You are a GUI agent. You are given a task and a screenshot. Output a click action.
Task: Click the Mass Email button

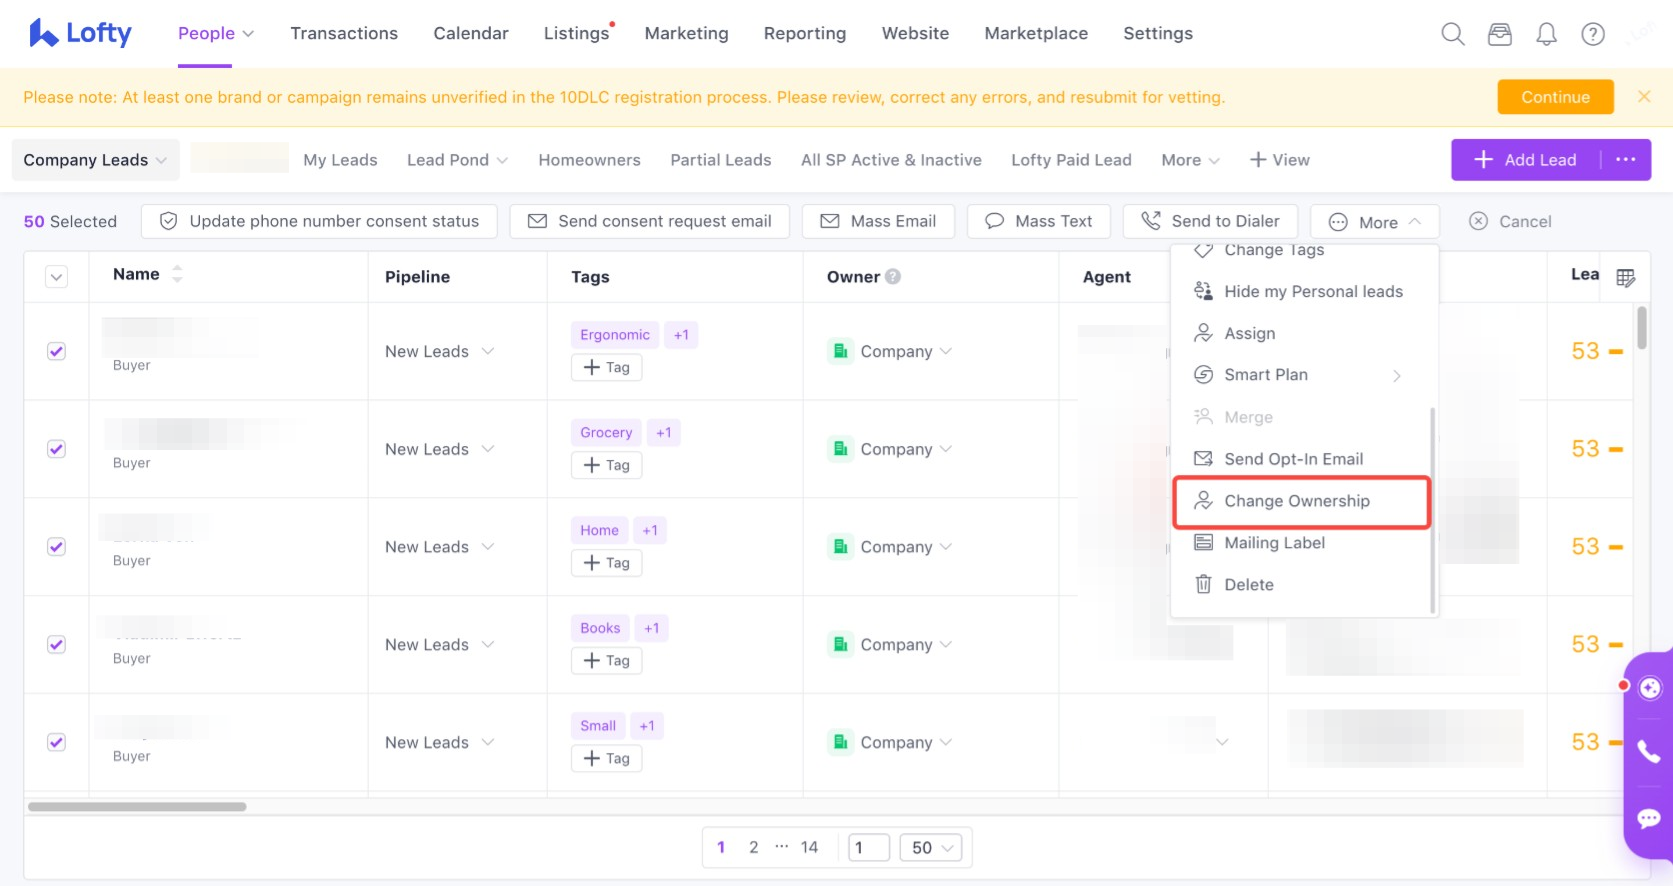coord(878,221)
